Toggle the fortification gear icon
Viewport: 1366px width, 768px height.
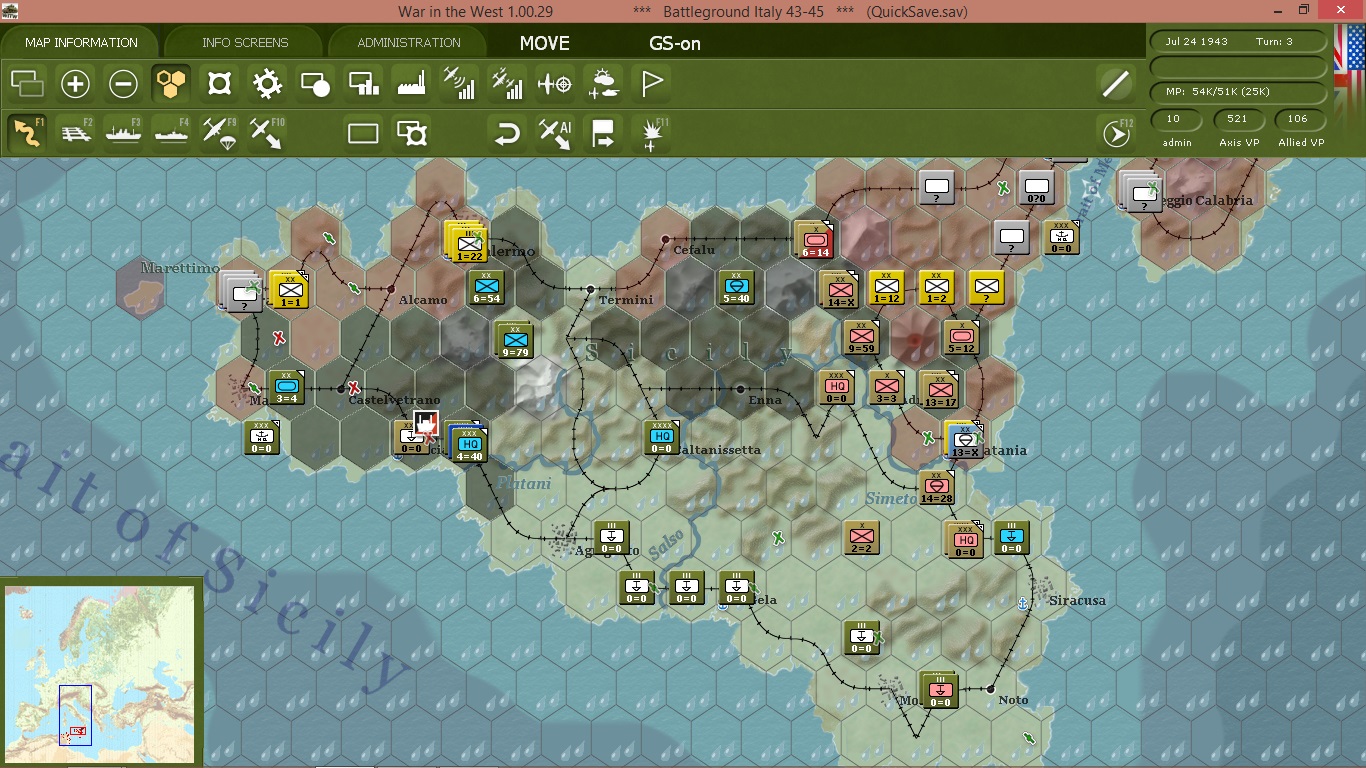(267, 84)
